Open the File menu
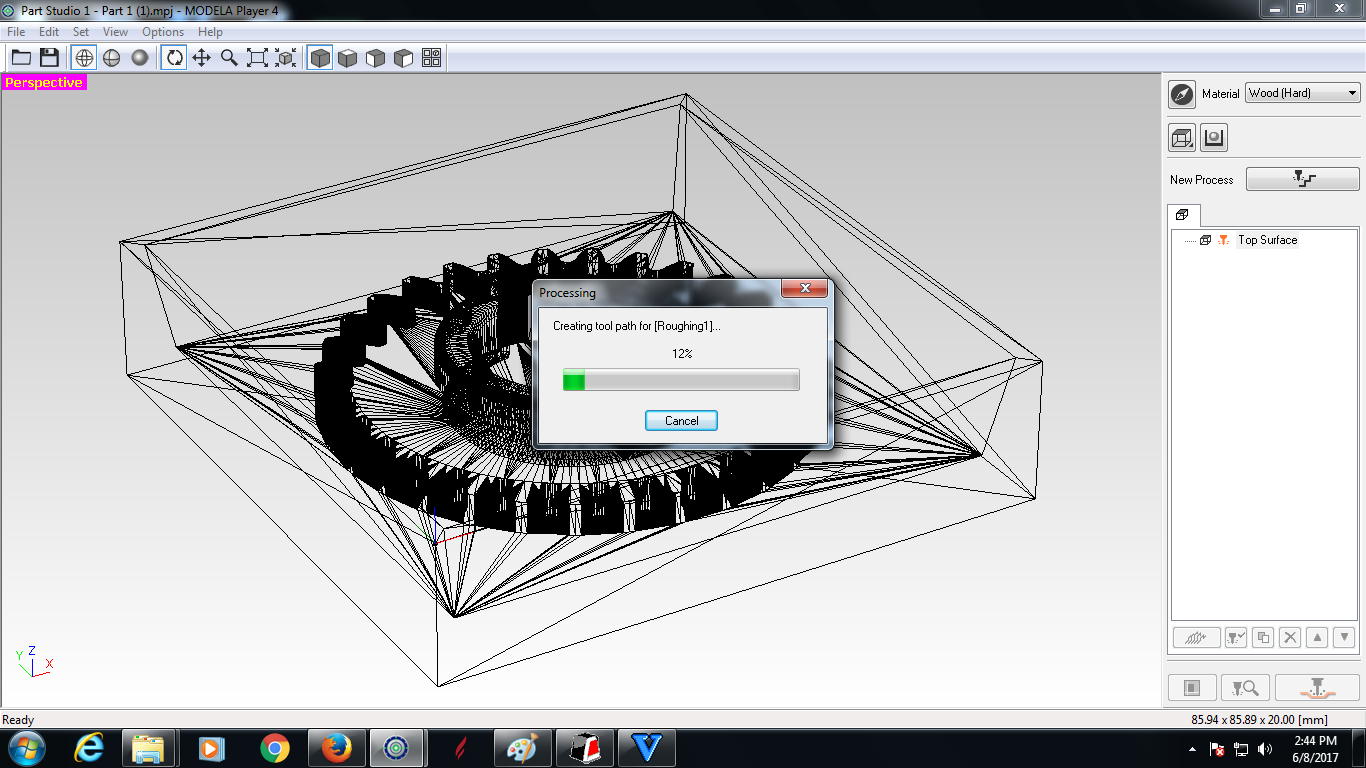The height and width of the screenshot is (768, 1366). coord(16,32)
